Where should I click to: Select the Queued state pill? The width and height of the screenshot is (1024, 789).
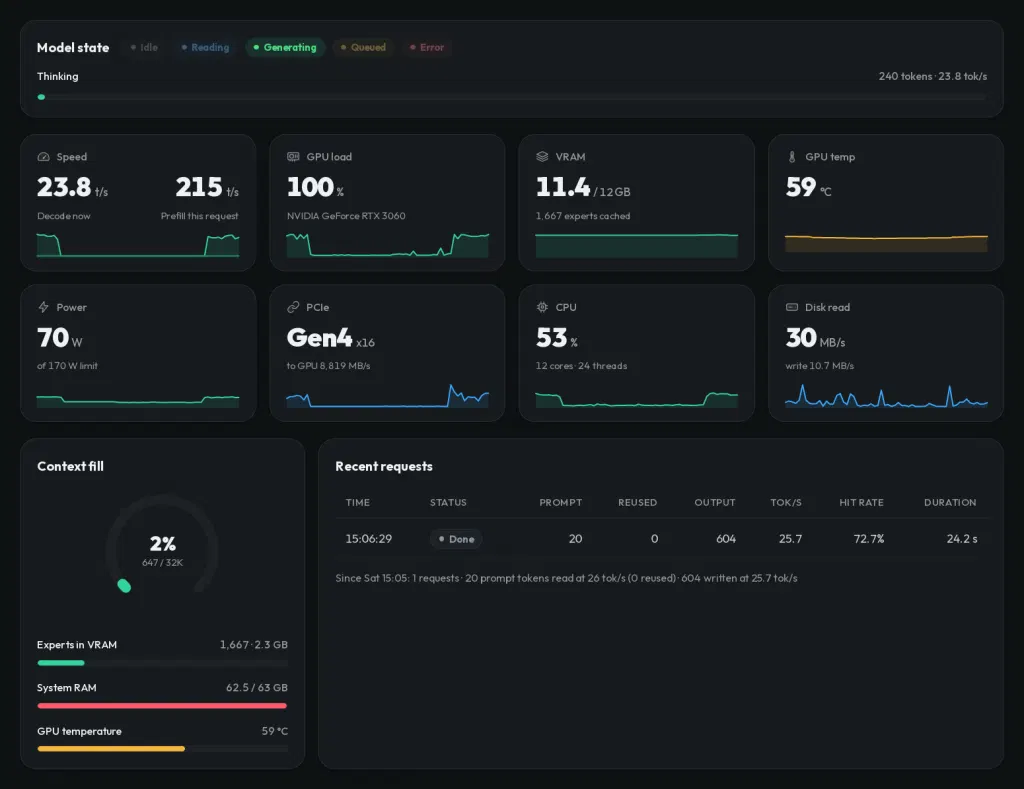pos(363,47)
